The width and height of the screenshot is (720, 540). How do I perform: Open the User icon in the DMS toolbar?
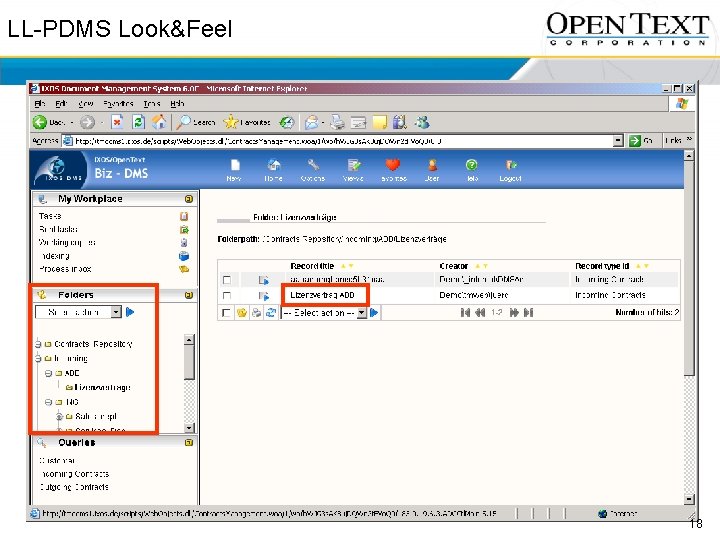click(432, 165)
